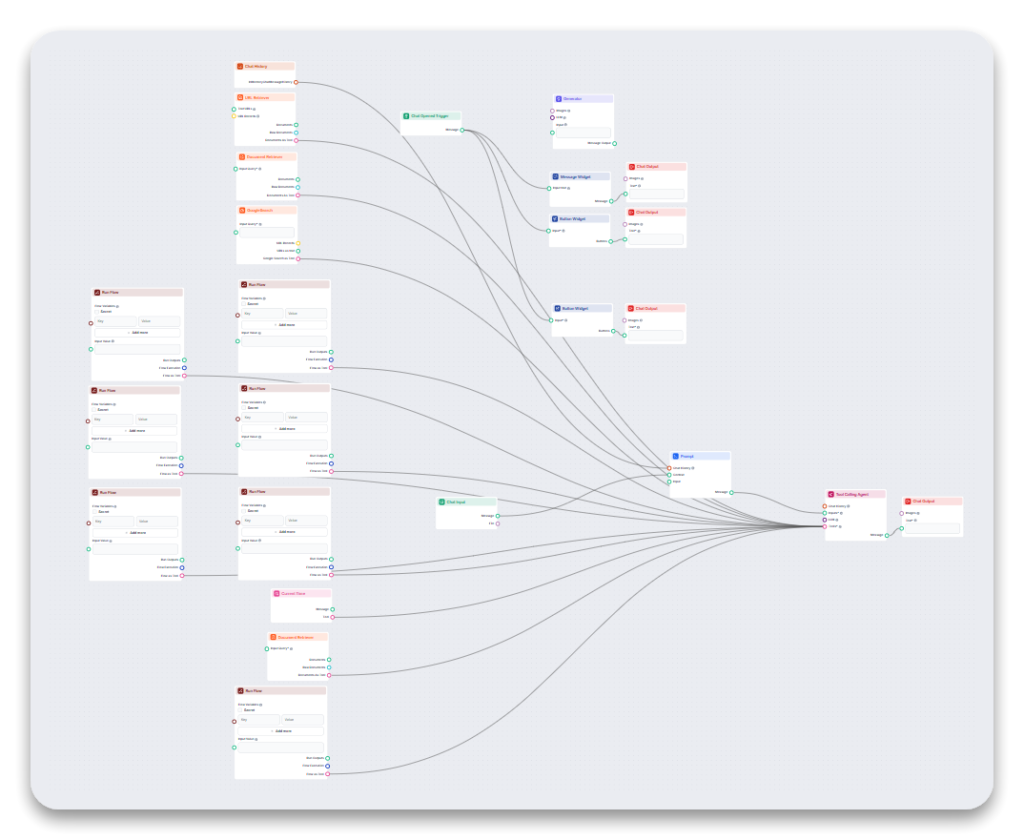Viewport: 1024px width, 840px height.
Task: Click the Chat History node icon
Action: [240, 66]
